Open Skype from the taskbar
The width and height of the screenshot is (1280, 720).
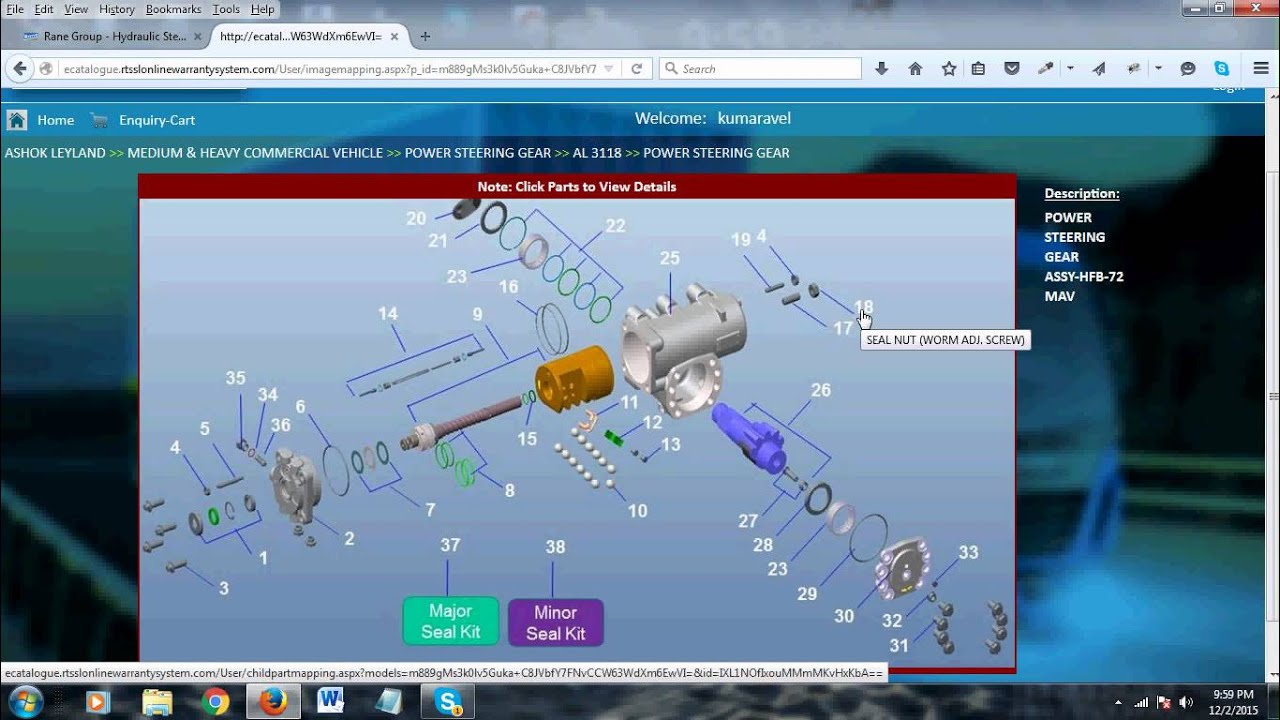point(447,701)
